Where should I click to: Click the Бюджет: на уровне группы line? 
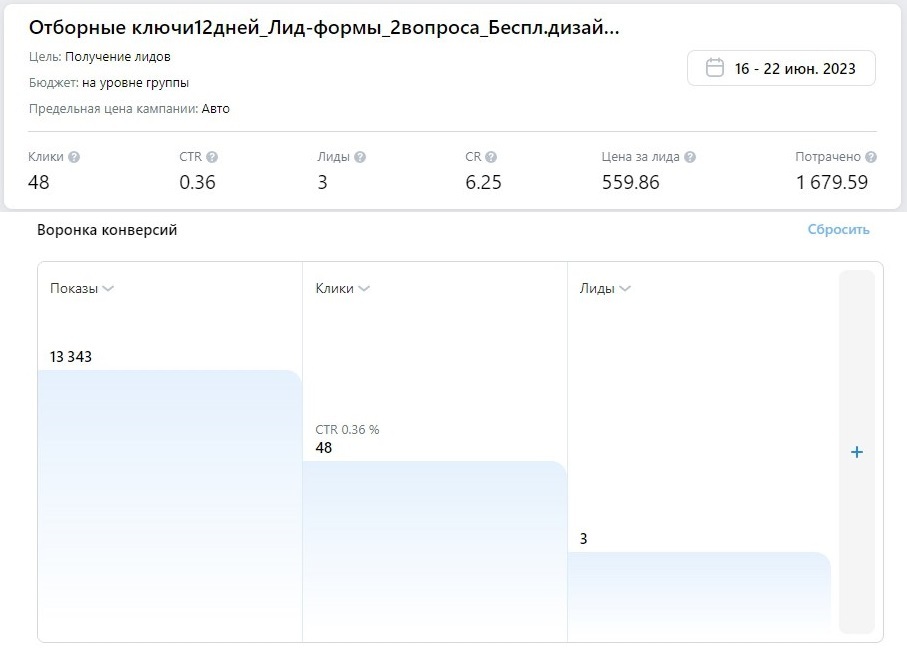(x=109, y=83)
